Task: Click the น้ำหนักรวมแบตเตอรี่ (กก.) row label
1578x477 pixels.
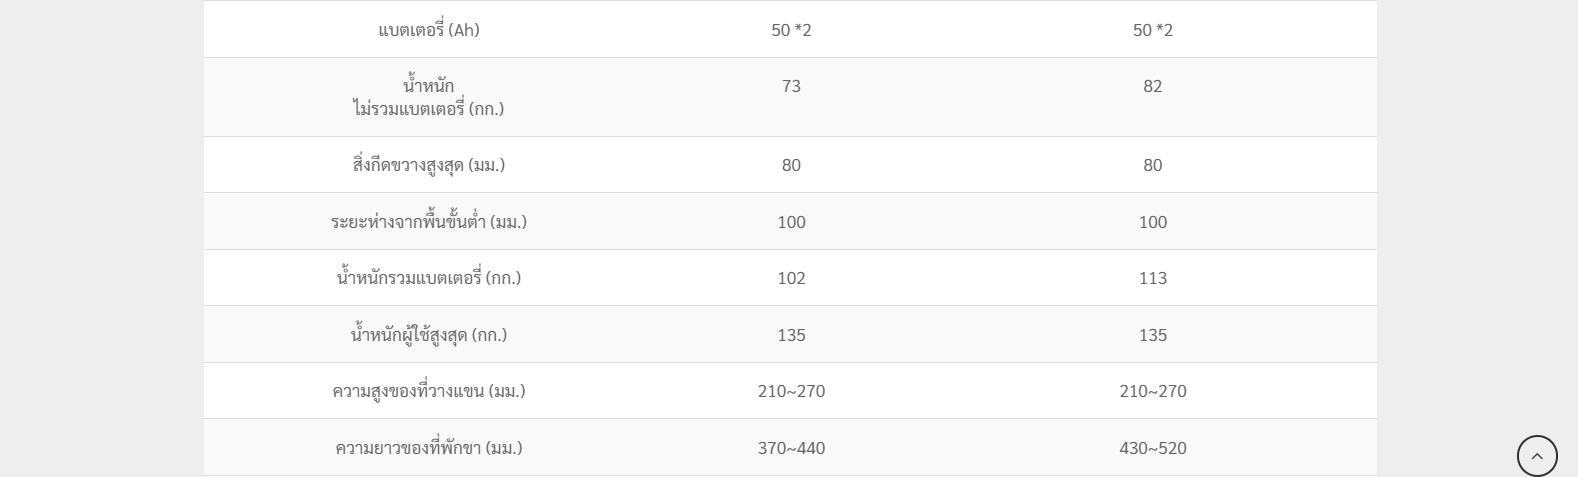Action: 429,278
